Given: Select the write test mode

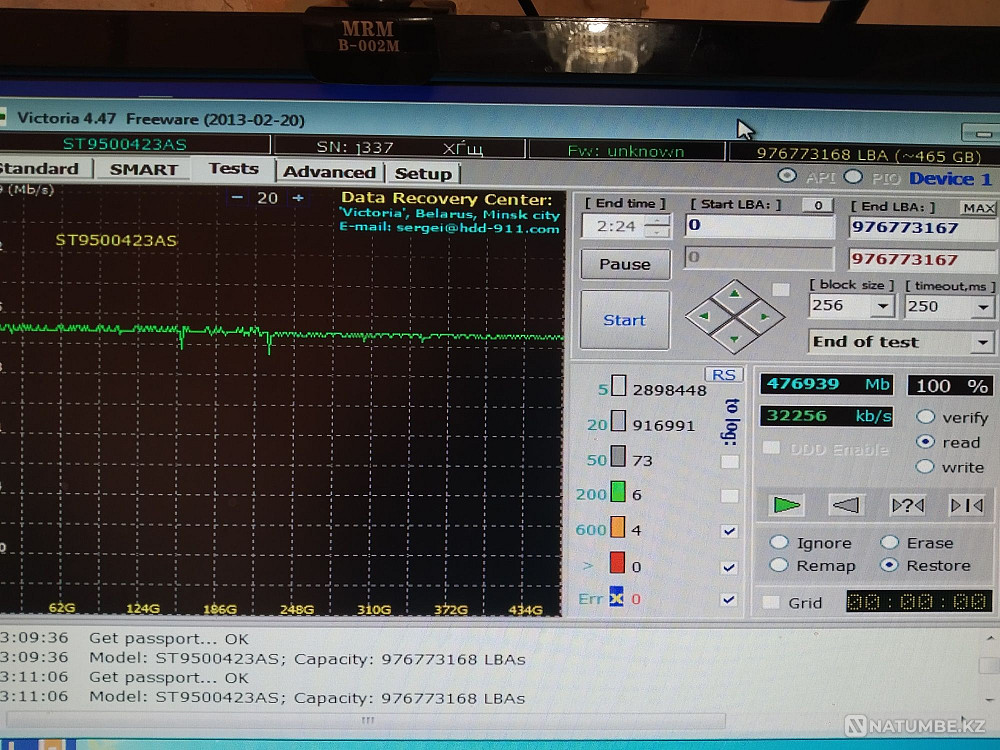Looking at the screenshot, I should [x=925, y=466].
